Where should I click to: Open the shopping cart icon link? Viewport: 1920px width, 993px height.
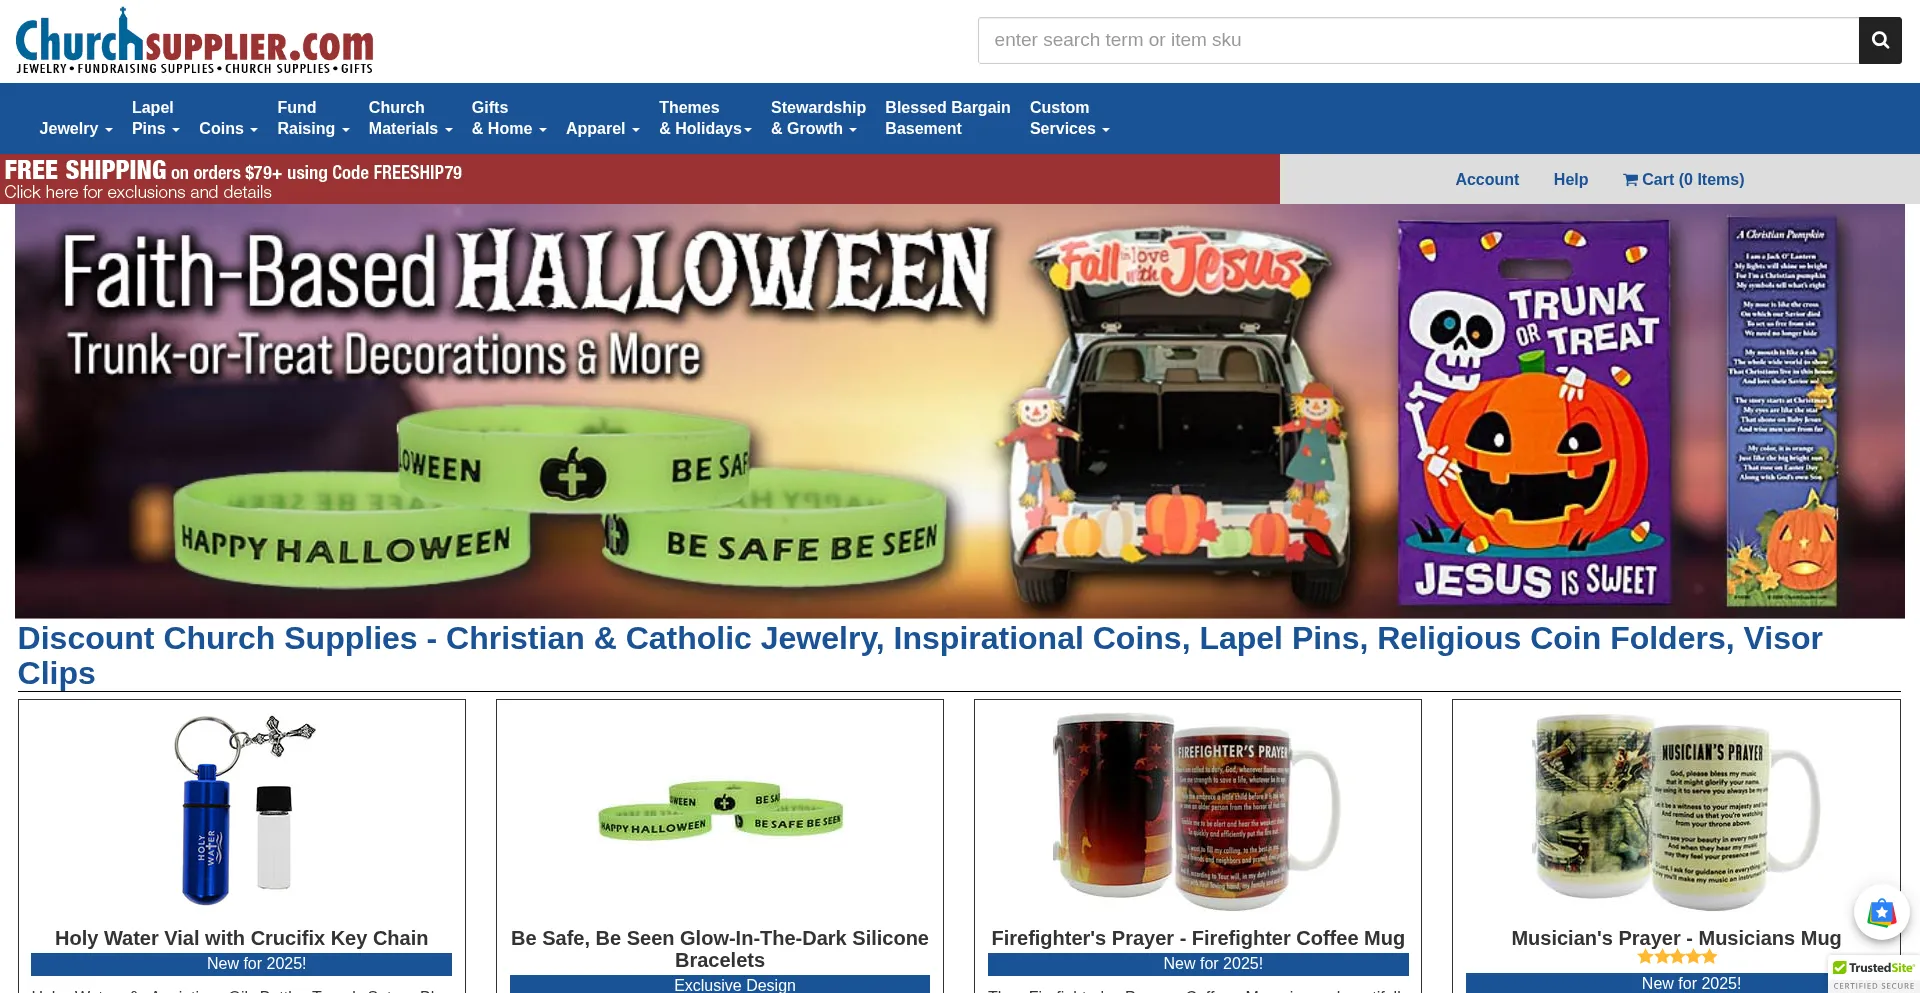point(1683,179)
